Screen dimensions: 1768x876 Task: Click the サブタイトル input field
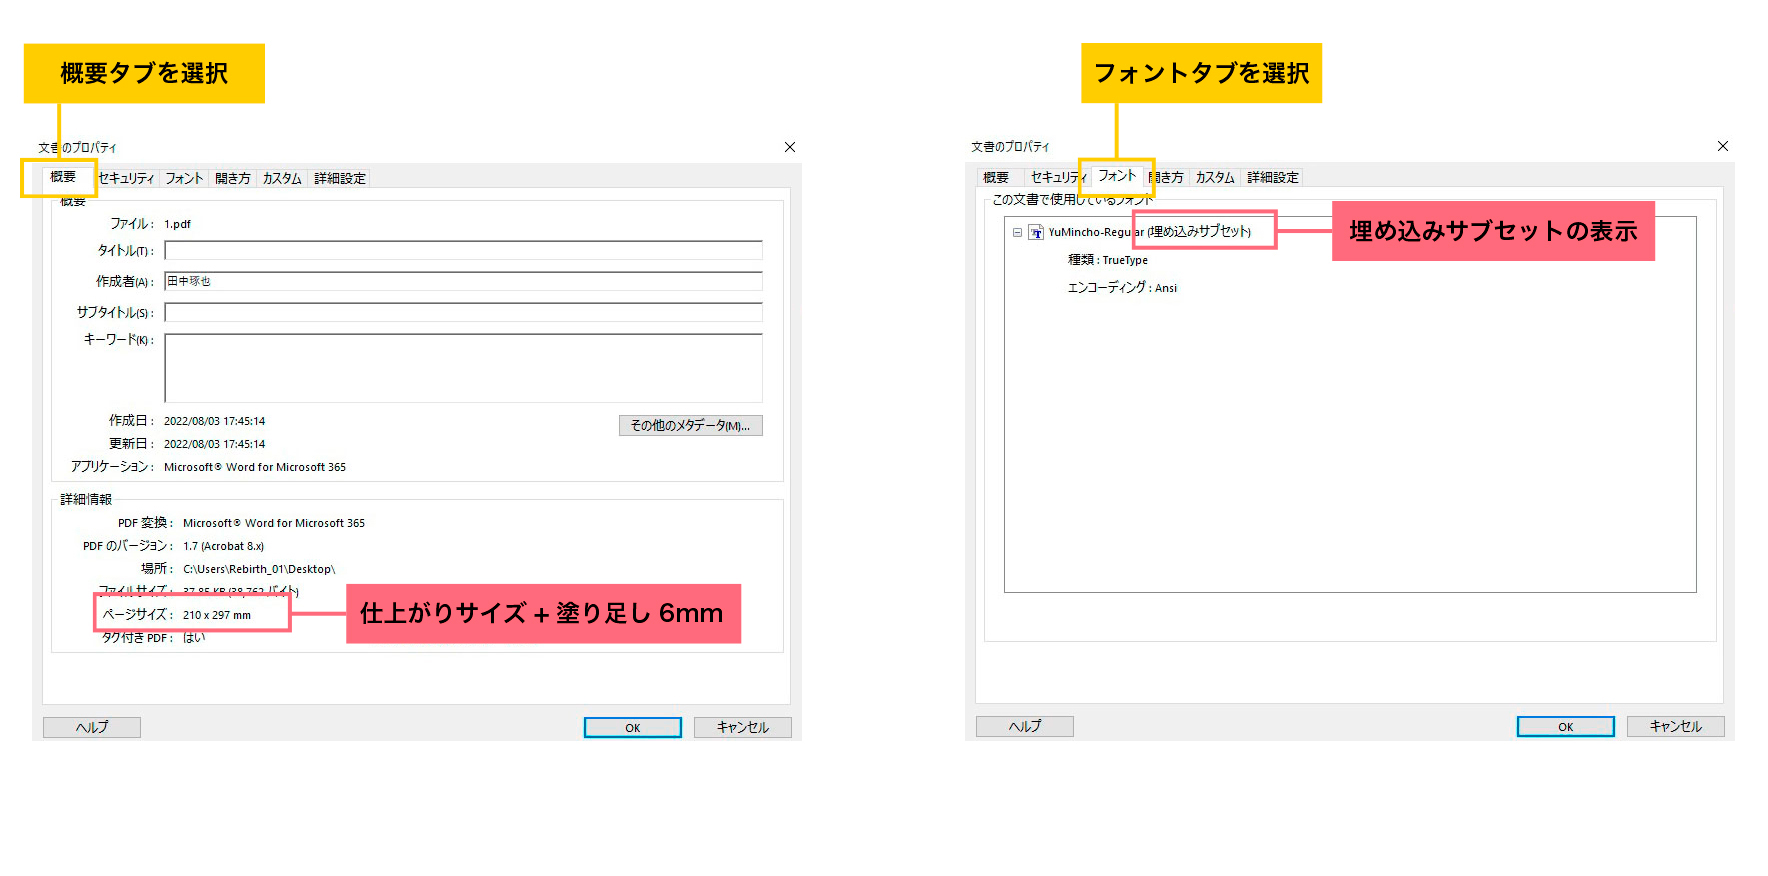pyautogui.click(x=463, y=312)
